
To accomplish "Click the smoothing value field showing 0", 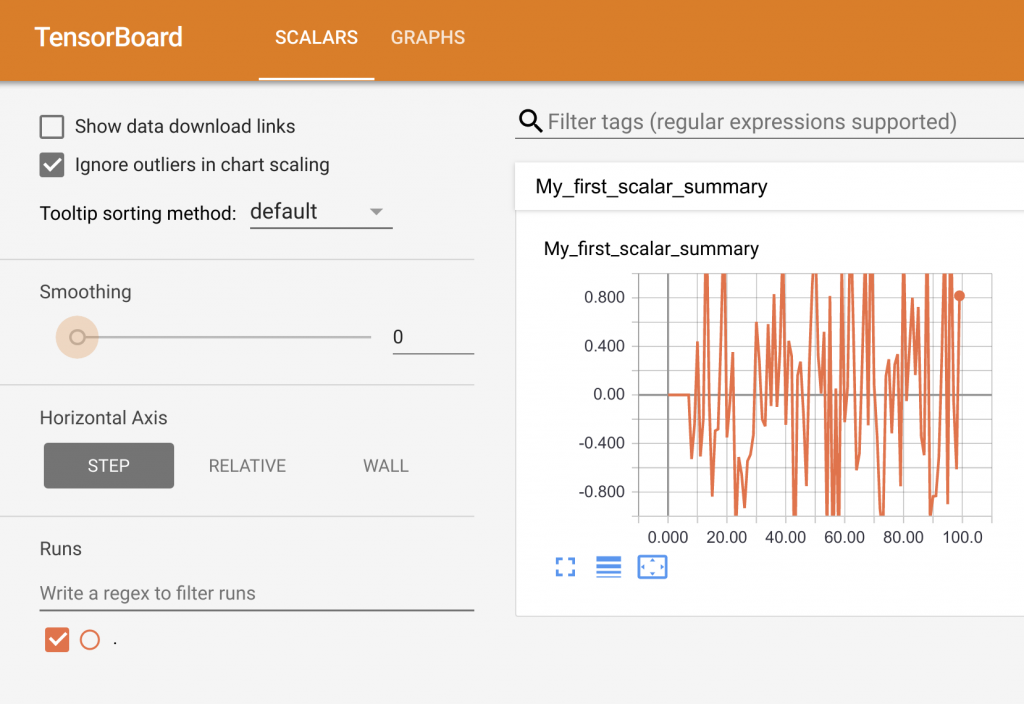I will click(x=432, y=337).
